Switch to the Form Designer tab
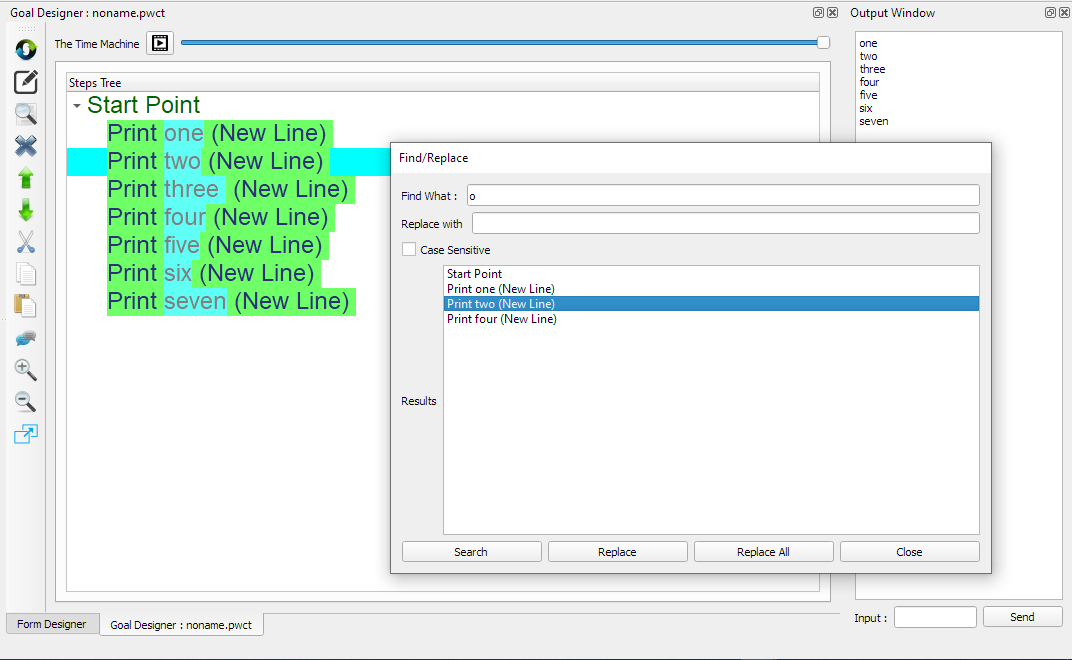Image resolution: width=1072 pixels, height=660 pixels. coord(52,624)
